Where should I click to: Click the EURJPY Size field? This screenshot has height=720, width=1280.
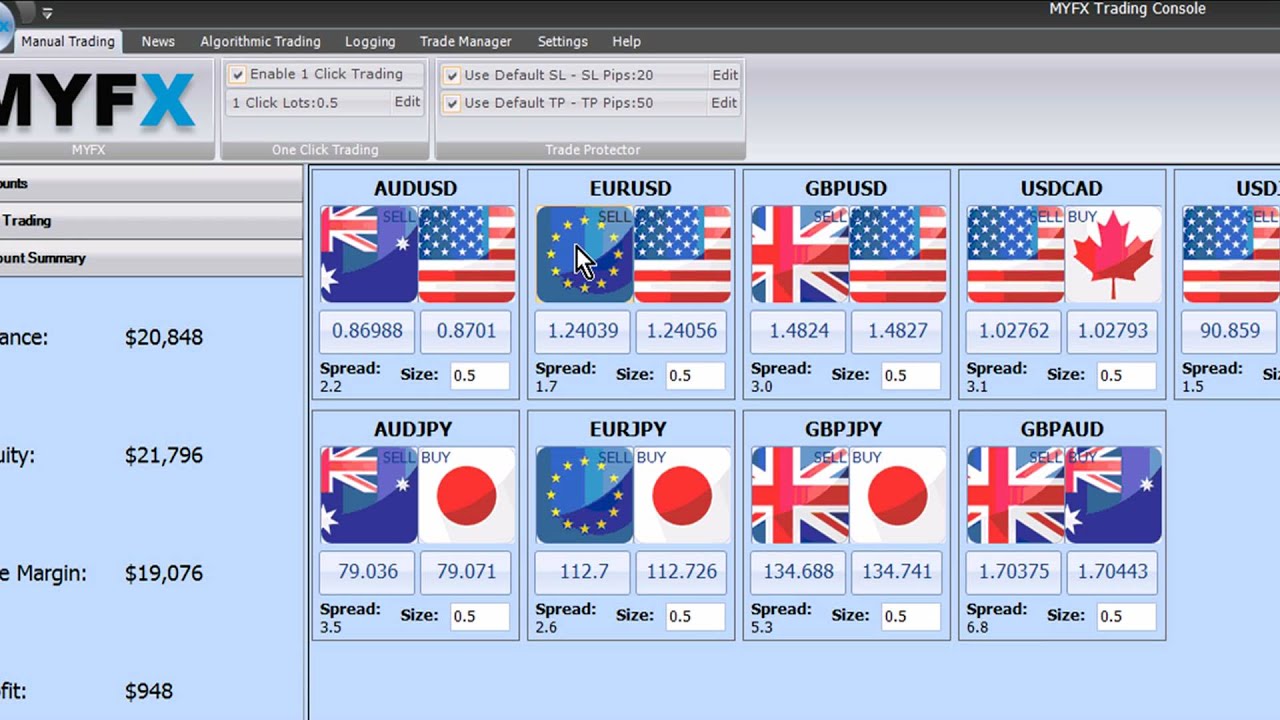coord(695,617)
